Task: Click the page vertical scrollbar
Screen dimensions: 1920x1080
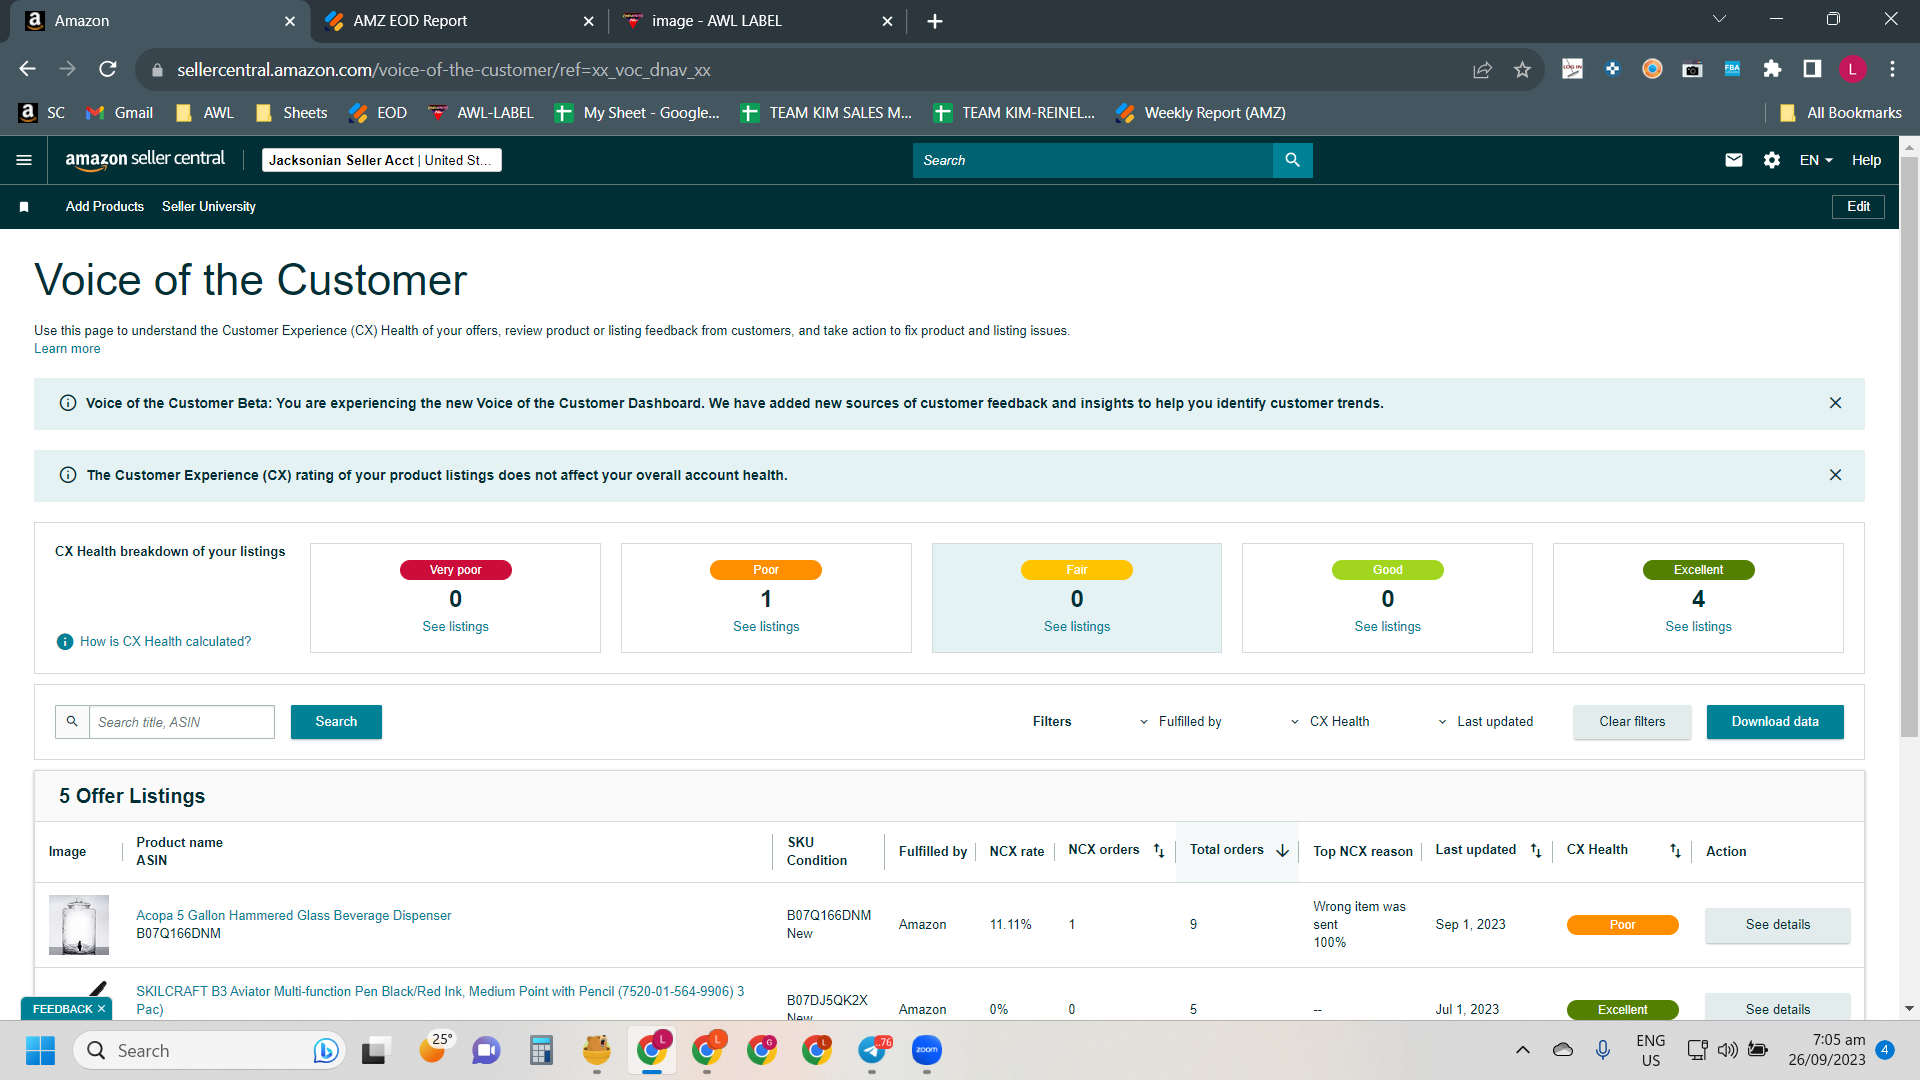Action: click(1909, 447)
